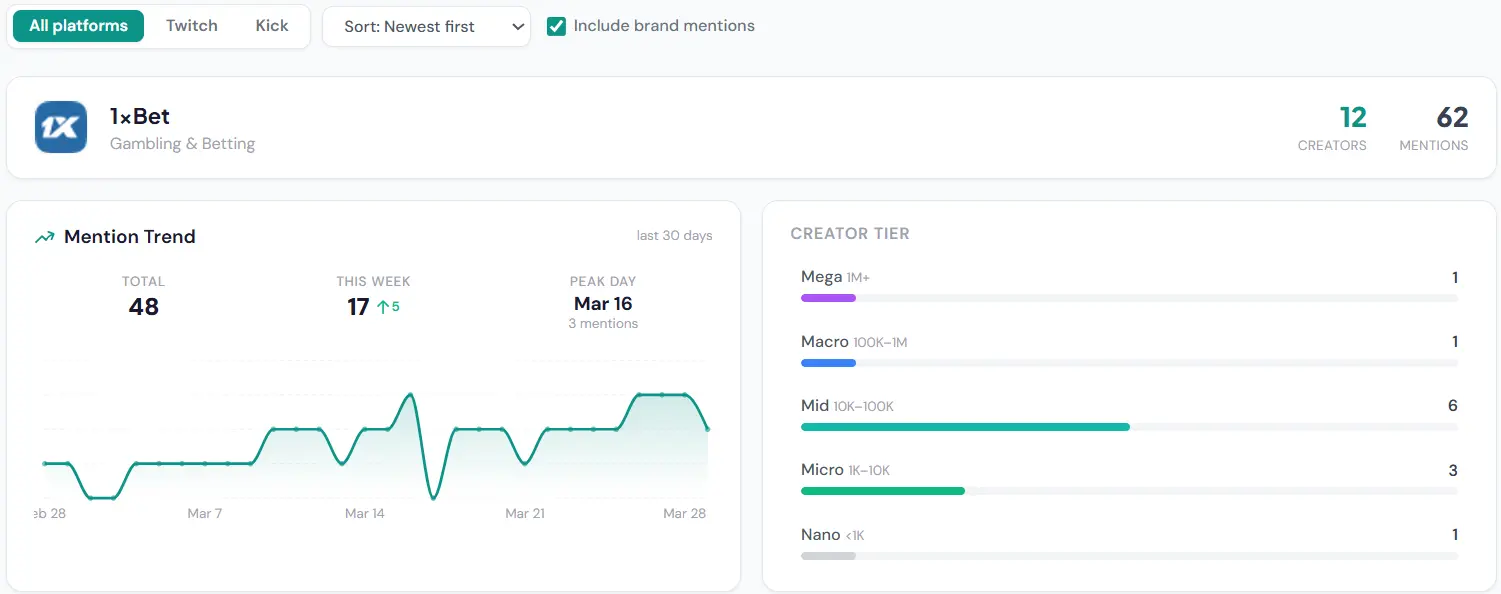Select the All platforms tab
This screenshot has height=594, width=1501.
point(78,26)
